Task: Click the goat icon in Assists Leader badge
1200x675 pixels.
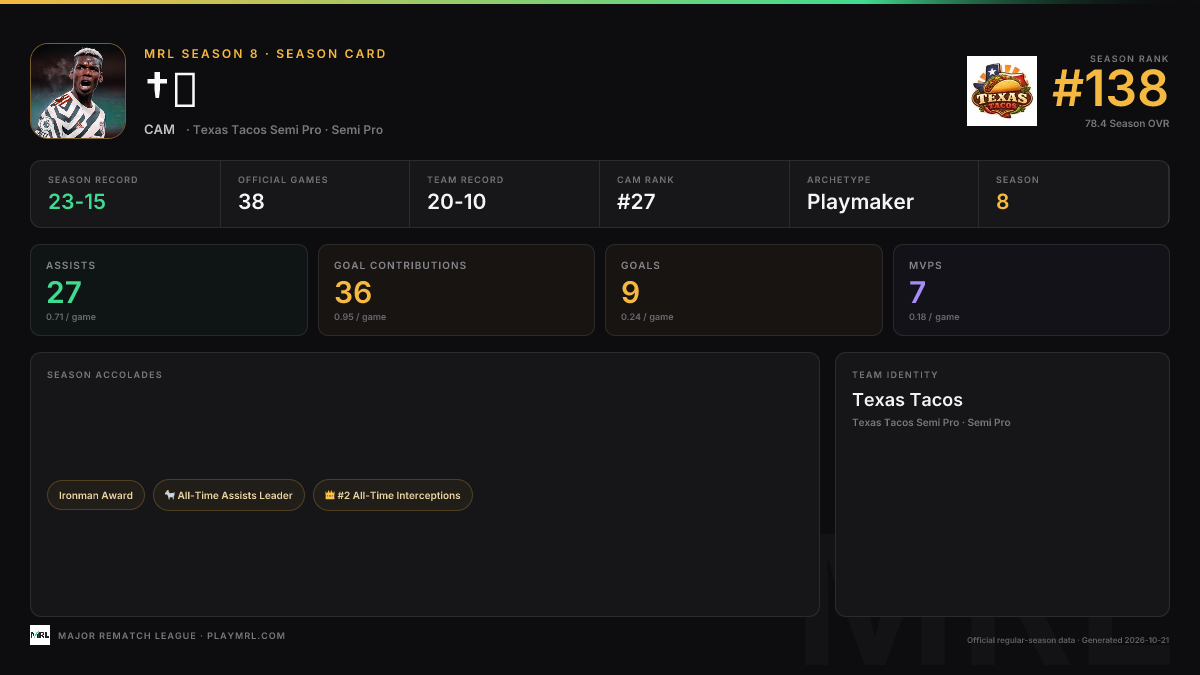Action: [170, 496]
